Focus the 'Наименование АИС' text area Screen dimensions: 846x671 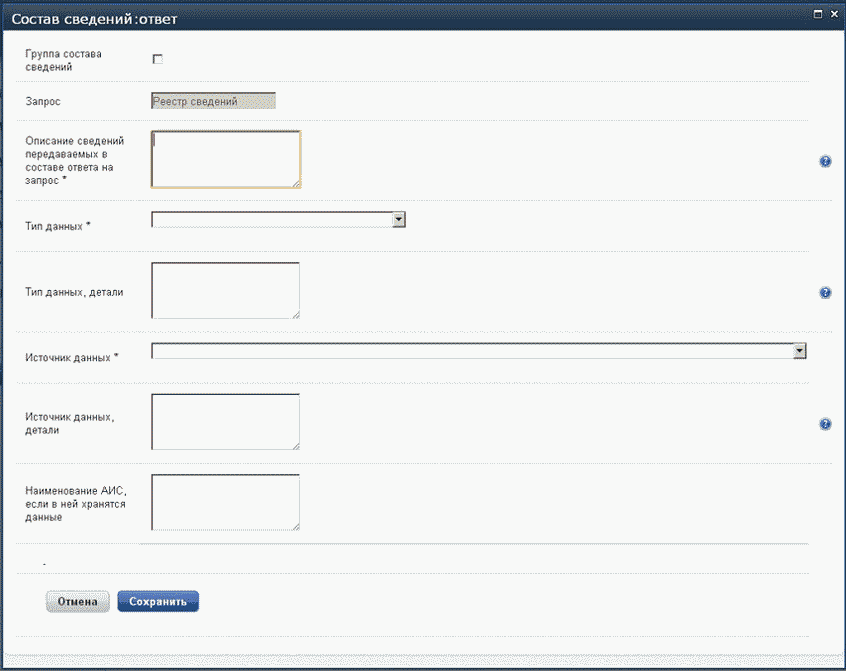pyautogui.click(x=225, y=502)
